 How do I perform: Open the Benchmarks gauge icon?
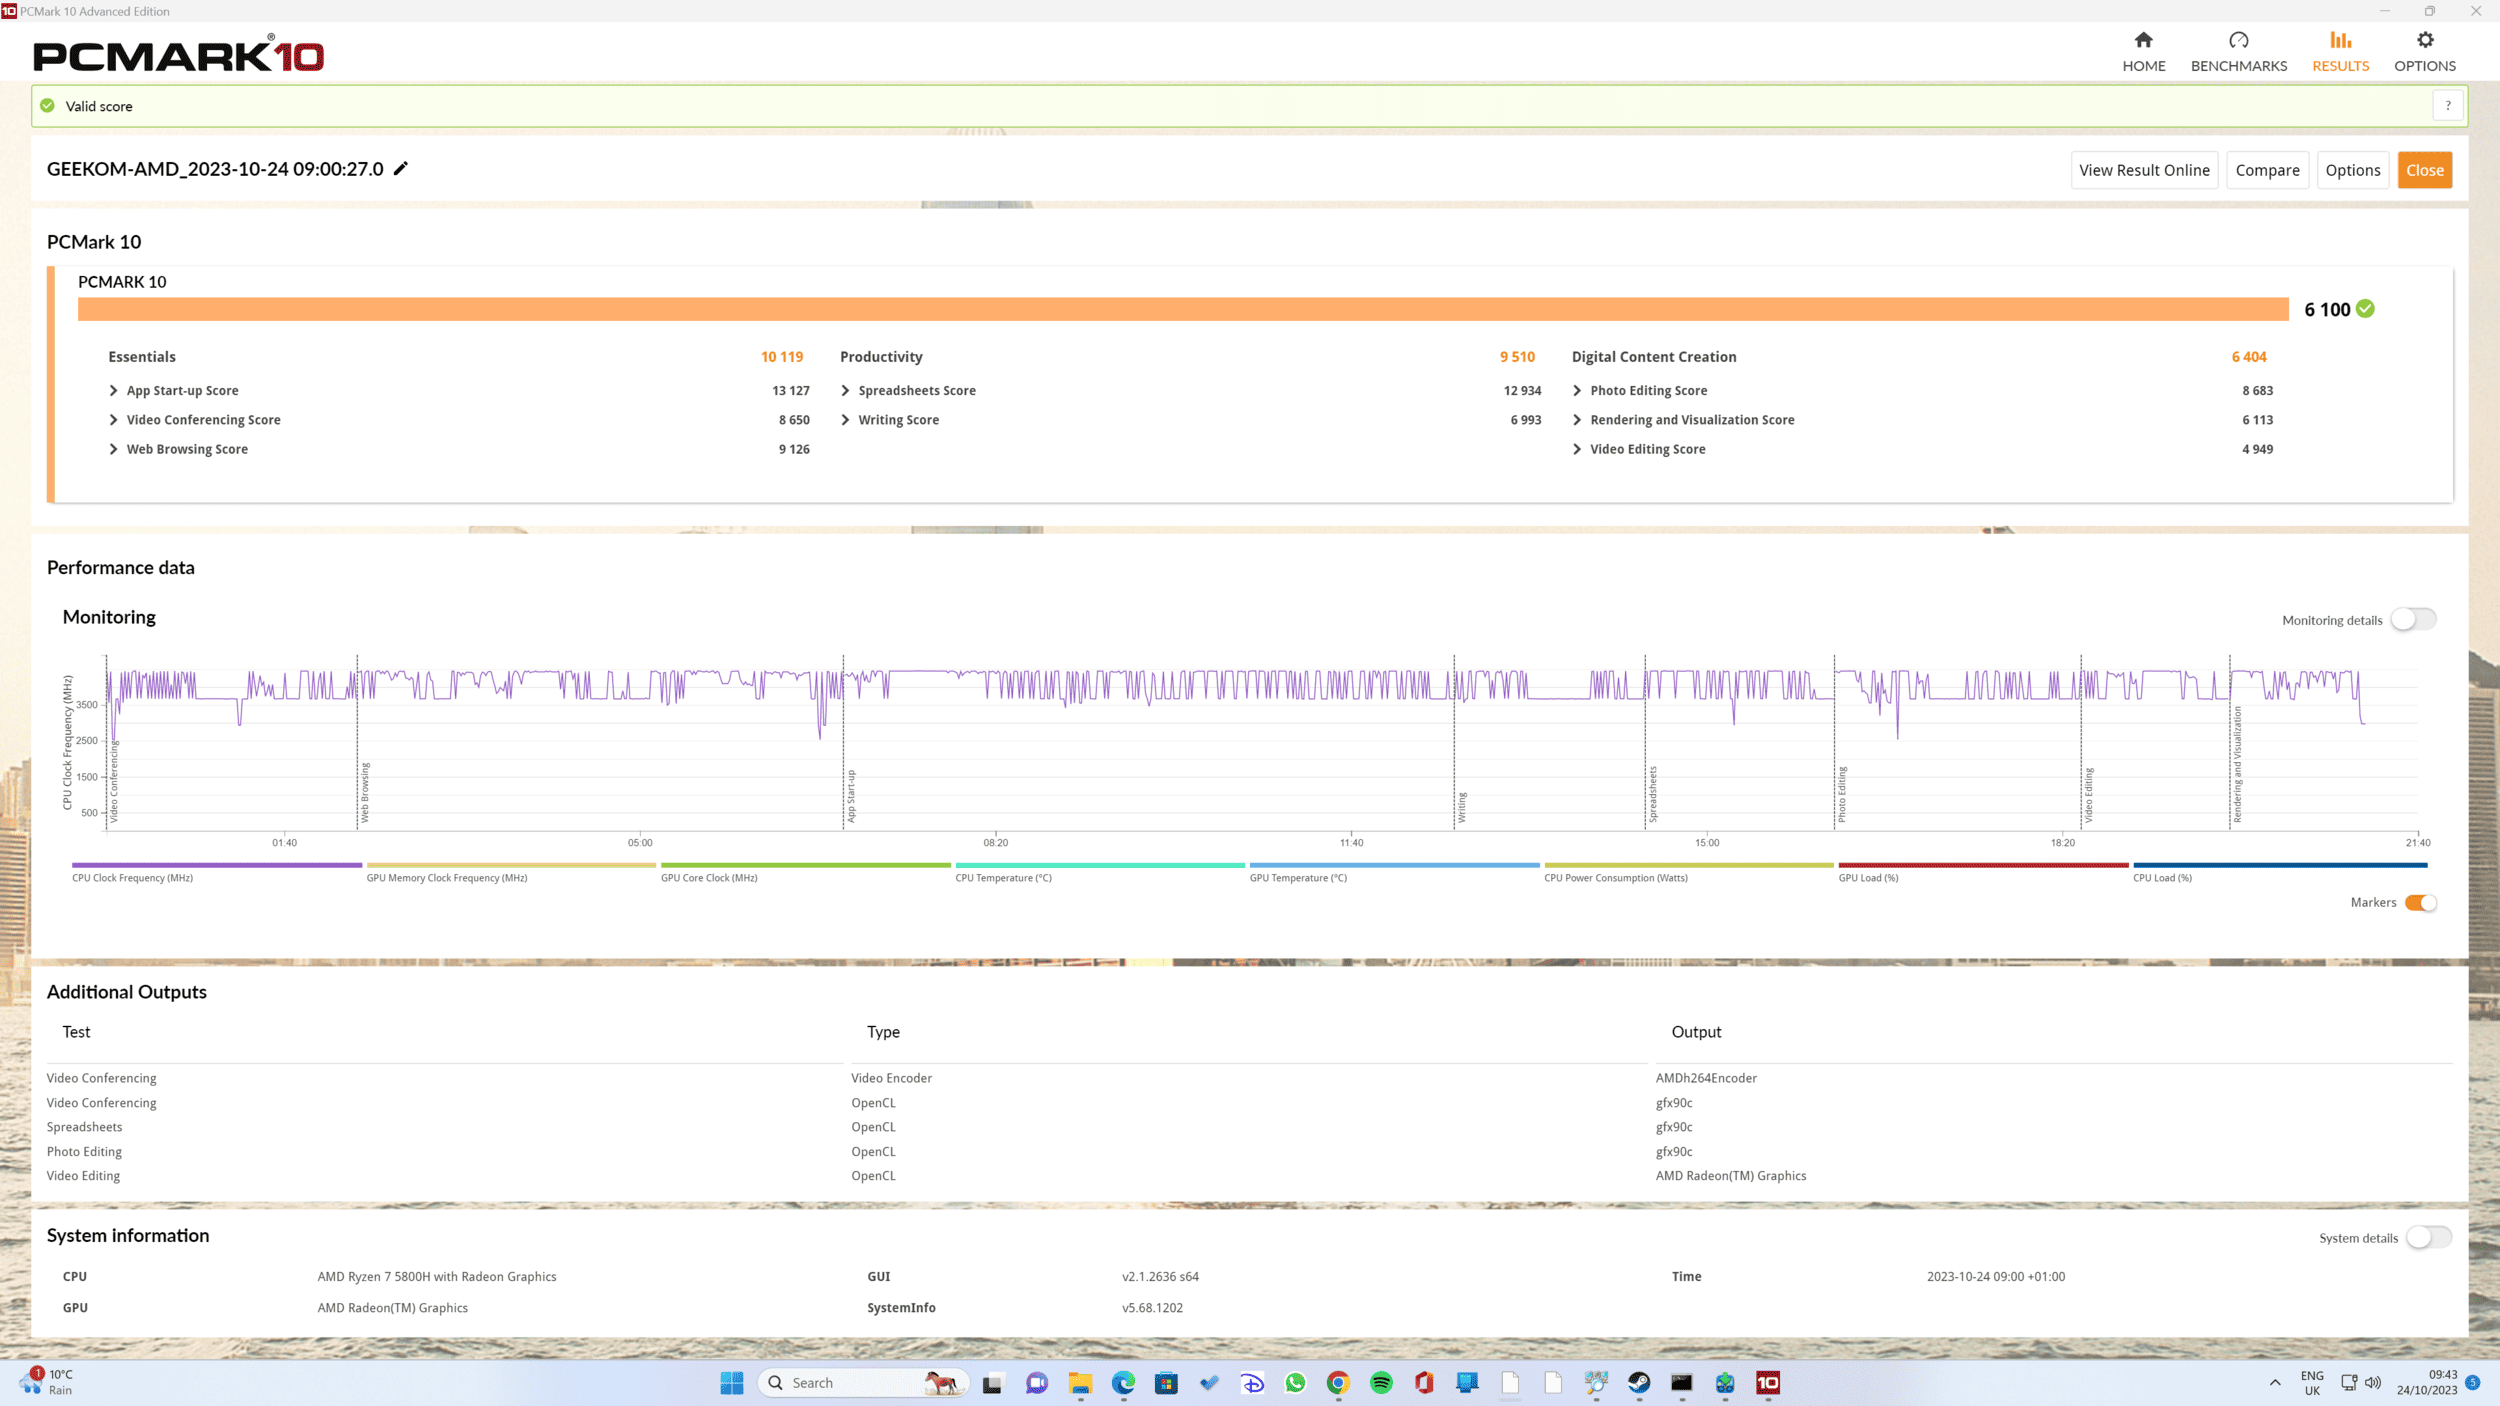tap(2238, 40)
